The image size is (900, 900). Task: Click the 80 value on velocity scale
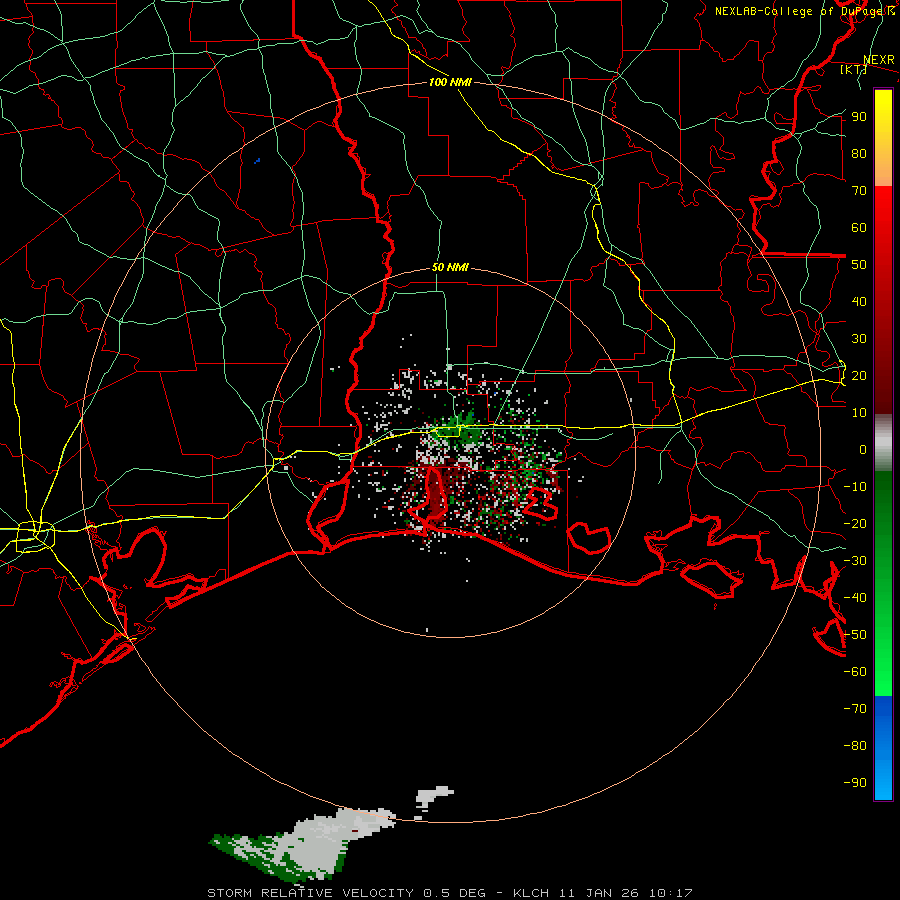pyautogui.click(x=859, y=153)
